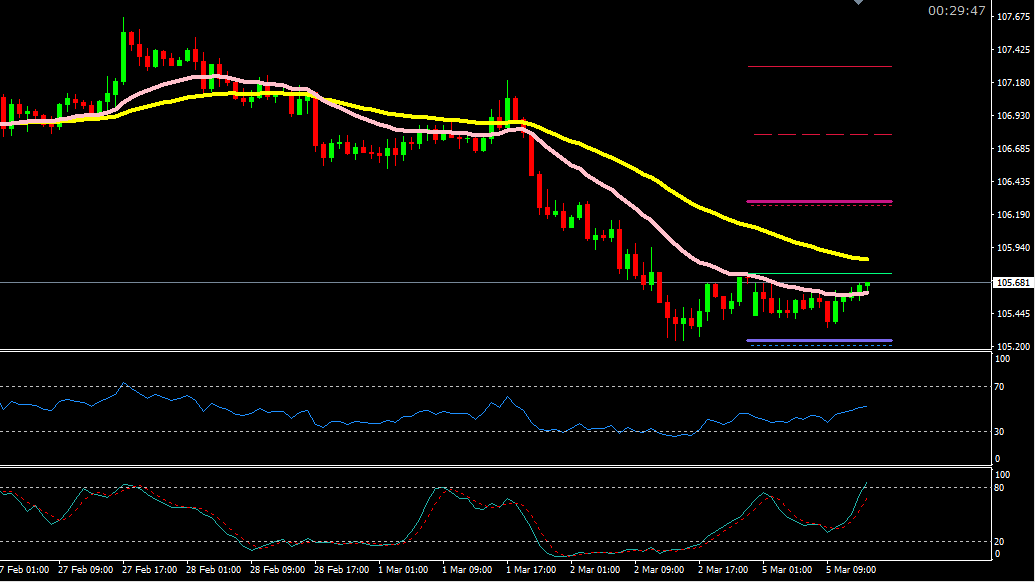The height and width of the screenshot is (582, 1036).
Task: Click the 28 Feb 17:00 time label
Action: tap(342, 569)
